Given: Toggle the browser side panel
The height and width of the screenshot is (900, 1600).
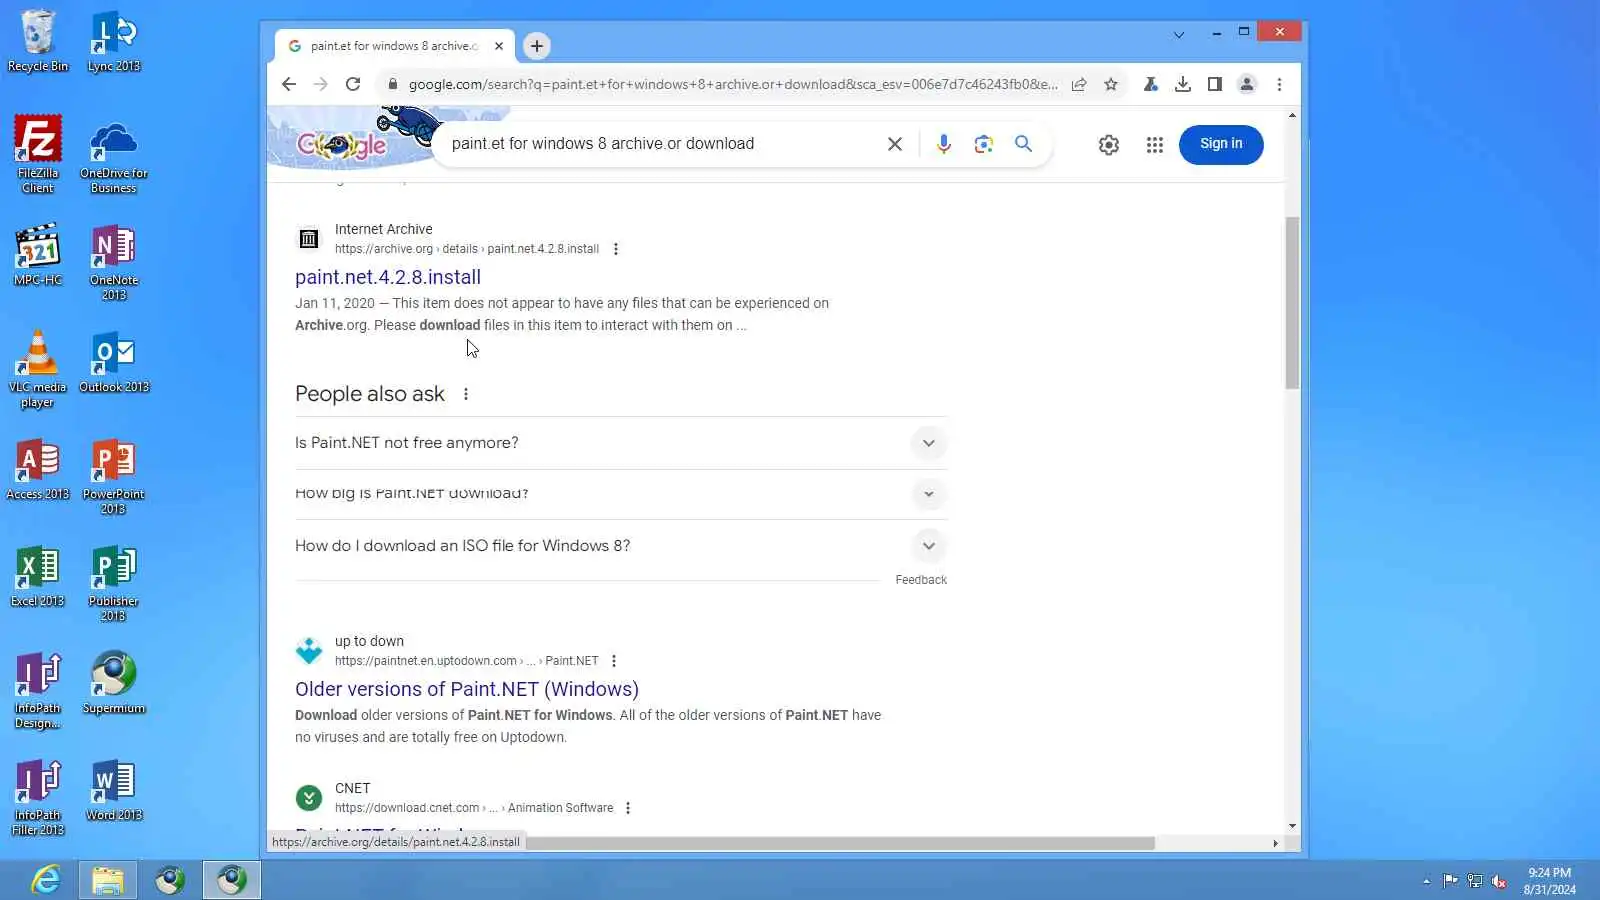Looking at the screenshot, I should pyautogui.click(x=1215, y=85).
